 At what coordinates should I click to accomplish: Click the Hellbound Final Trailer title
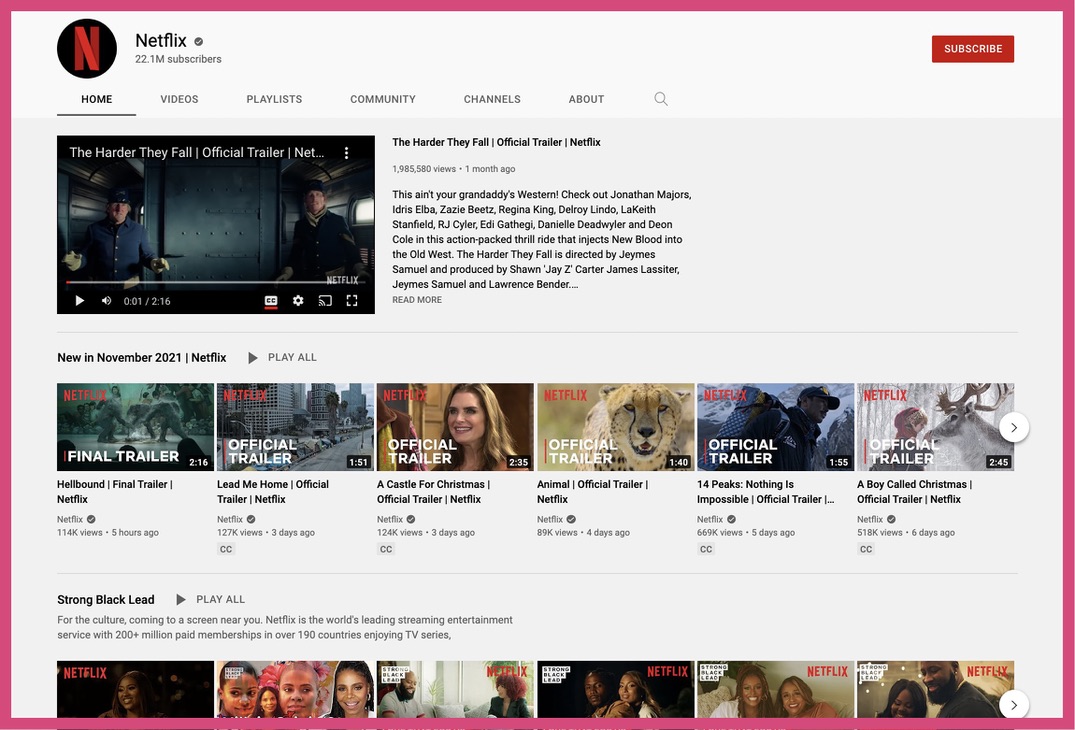pos(114,491)
